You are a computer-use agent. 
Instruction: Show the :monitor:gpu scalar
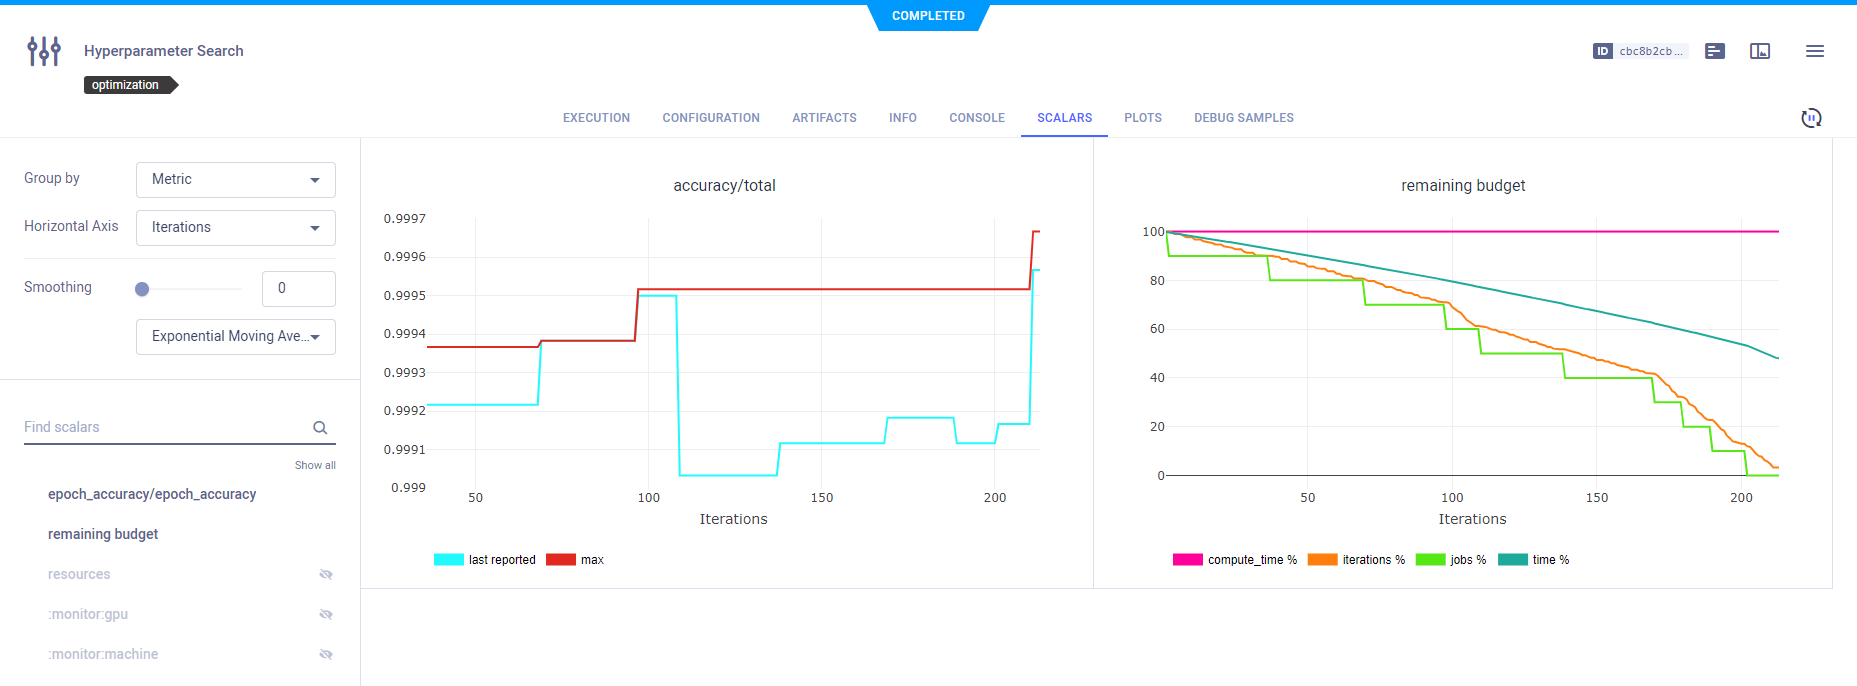325,614
